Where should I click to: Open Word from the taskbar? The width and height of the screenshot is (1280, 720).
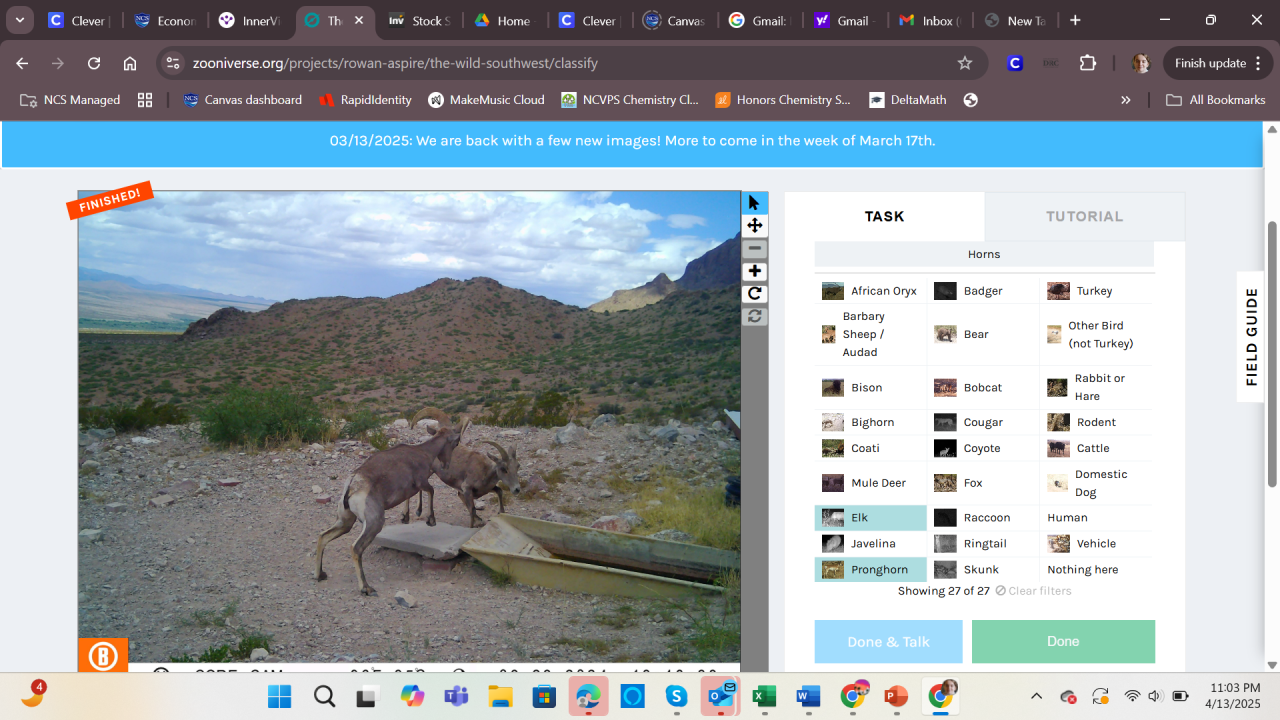coord(808,696)
